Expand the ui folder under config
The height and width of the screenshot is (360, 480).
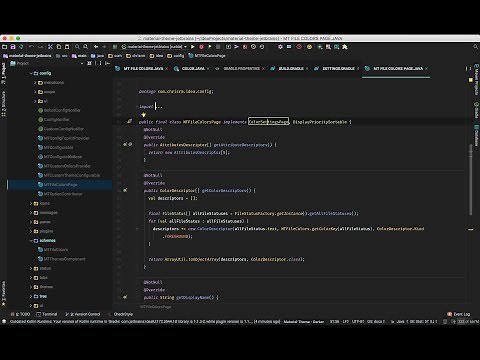click(x=35, y=101)
